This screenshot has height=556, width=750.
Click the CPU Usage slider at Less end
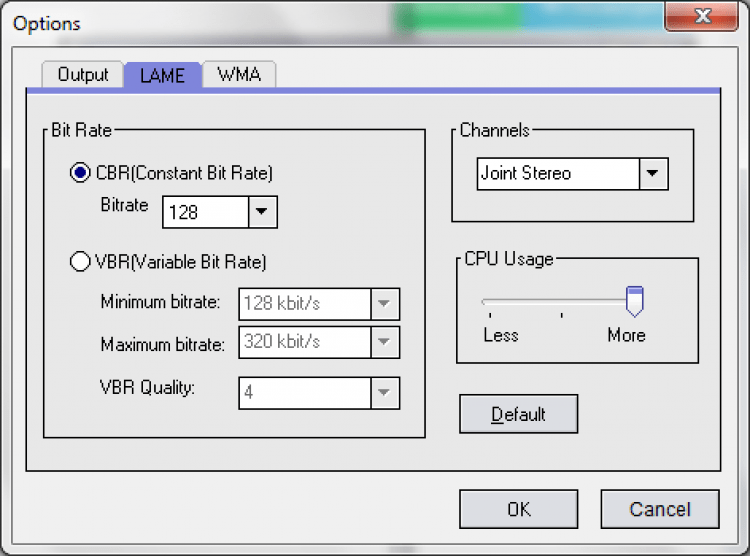pos(485,301)
